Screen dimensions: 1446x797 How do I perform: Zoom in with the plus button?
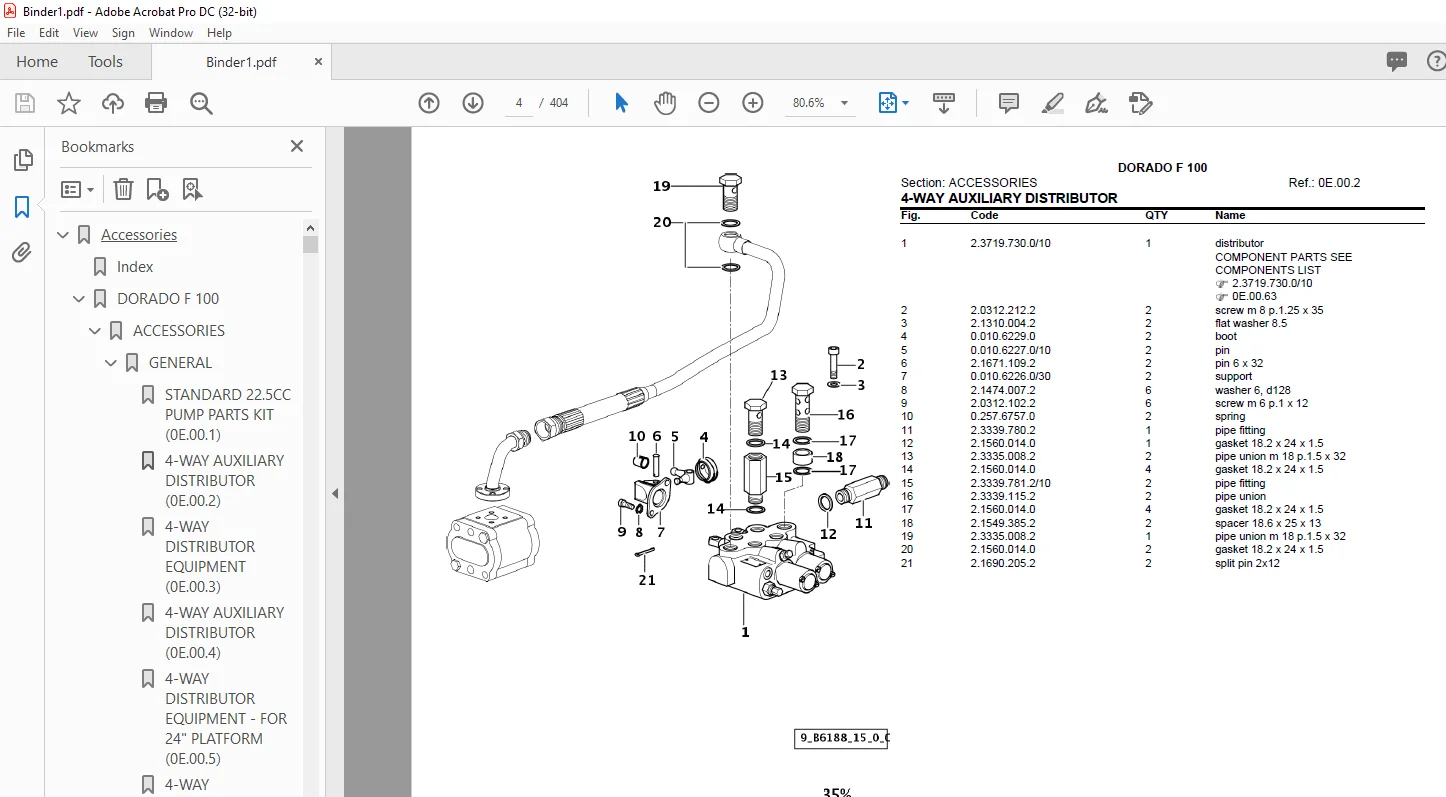[x=753, y=103]
